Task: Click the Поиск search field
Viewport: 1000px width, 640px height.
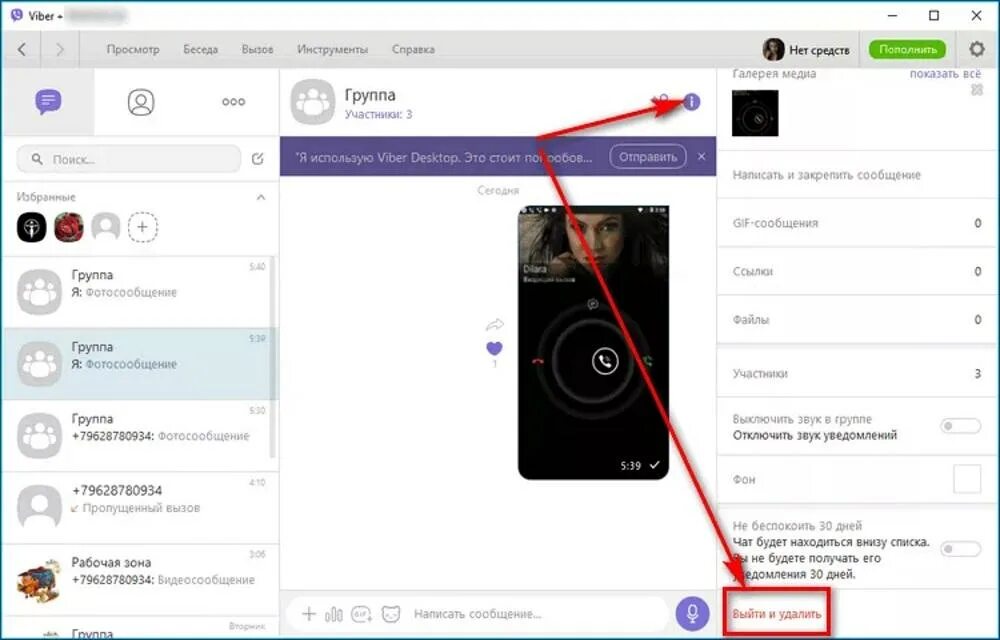Action: click(x=129, y=159)
